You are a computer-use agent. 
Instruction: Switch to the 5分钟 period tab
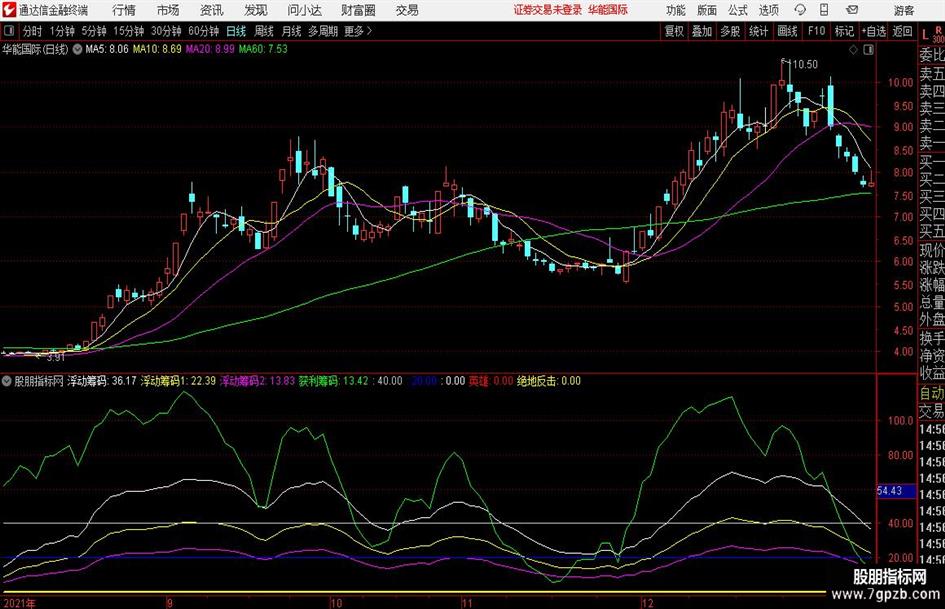pyautogui.click(x=94, y=31)
